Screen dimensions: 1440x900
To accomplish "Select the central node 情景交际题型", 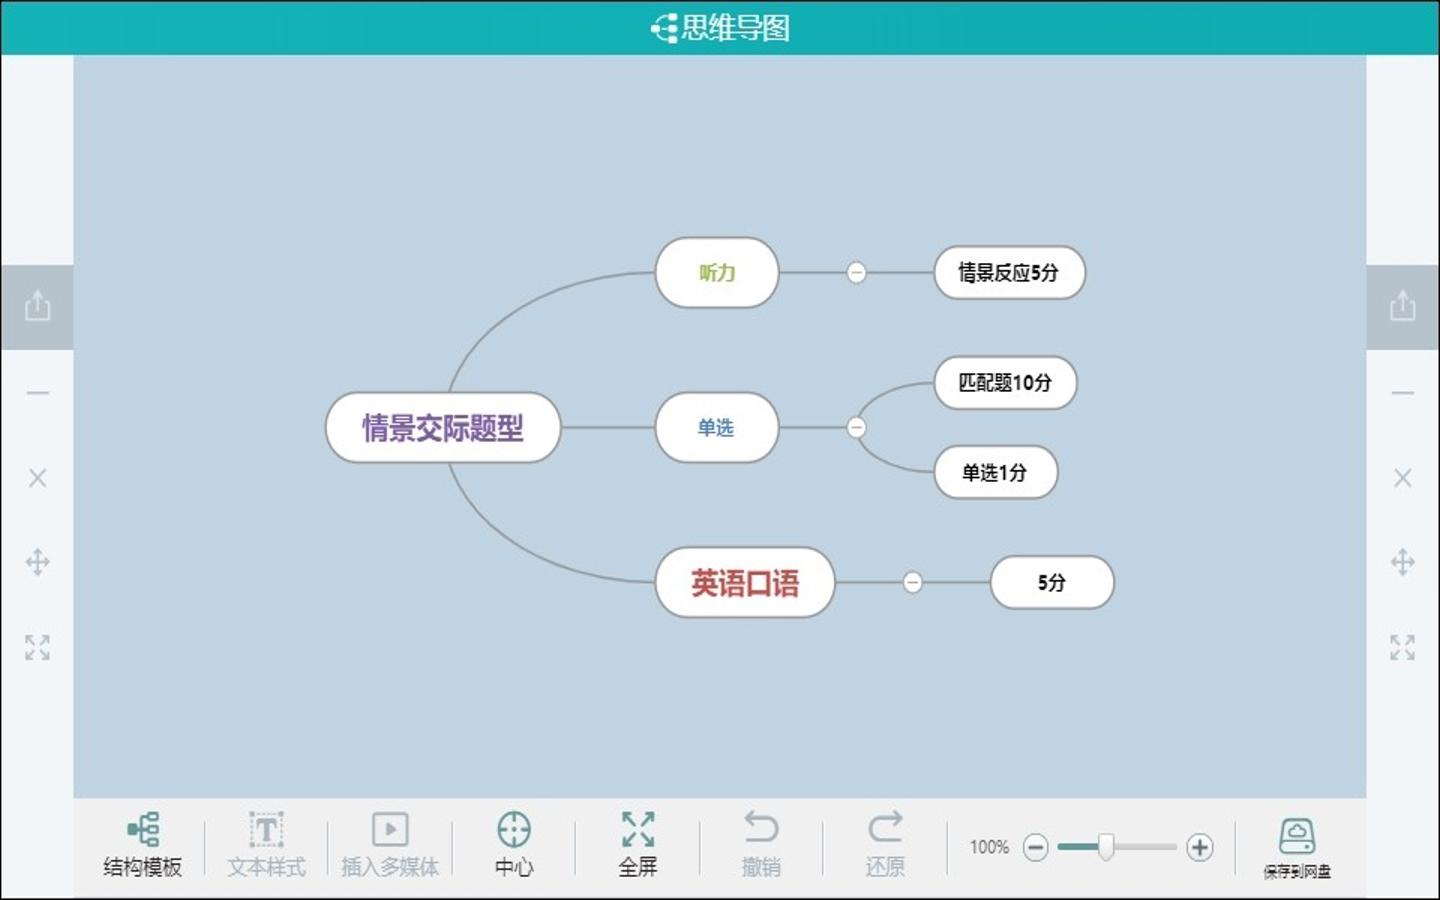I will click(x=443, y=427).
